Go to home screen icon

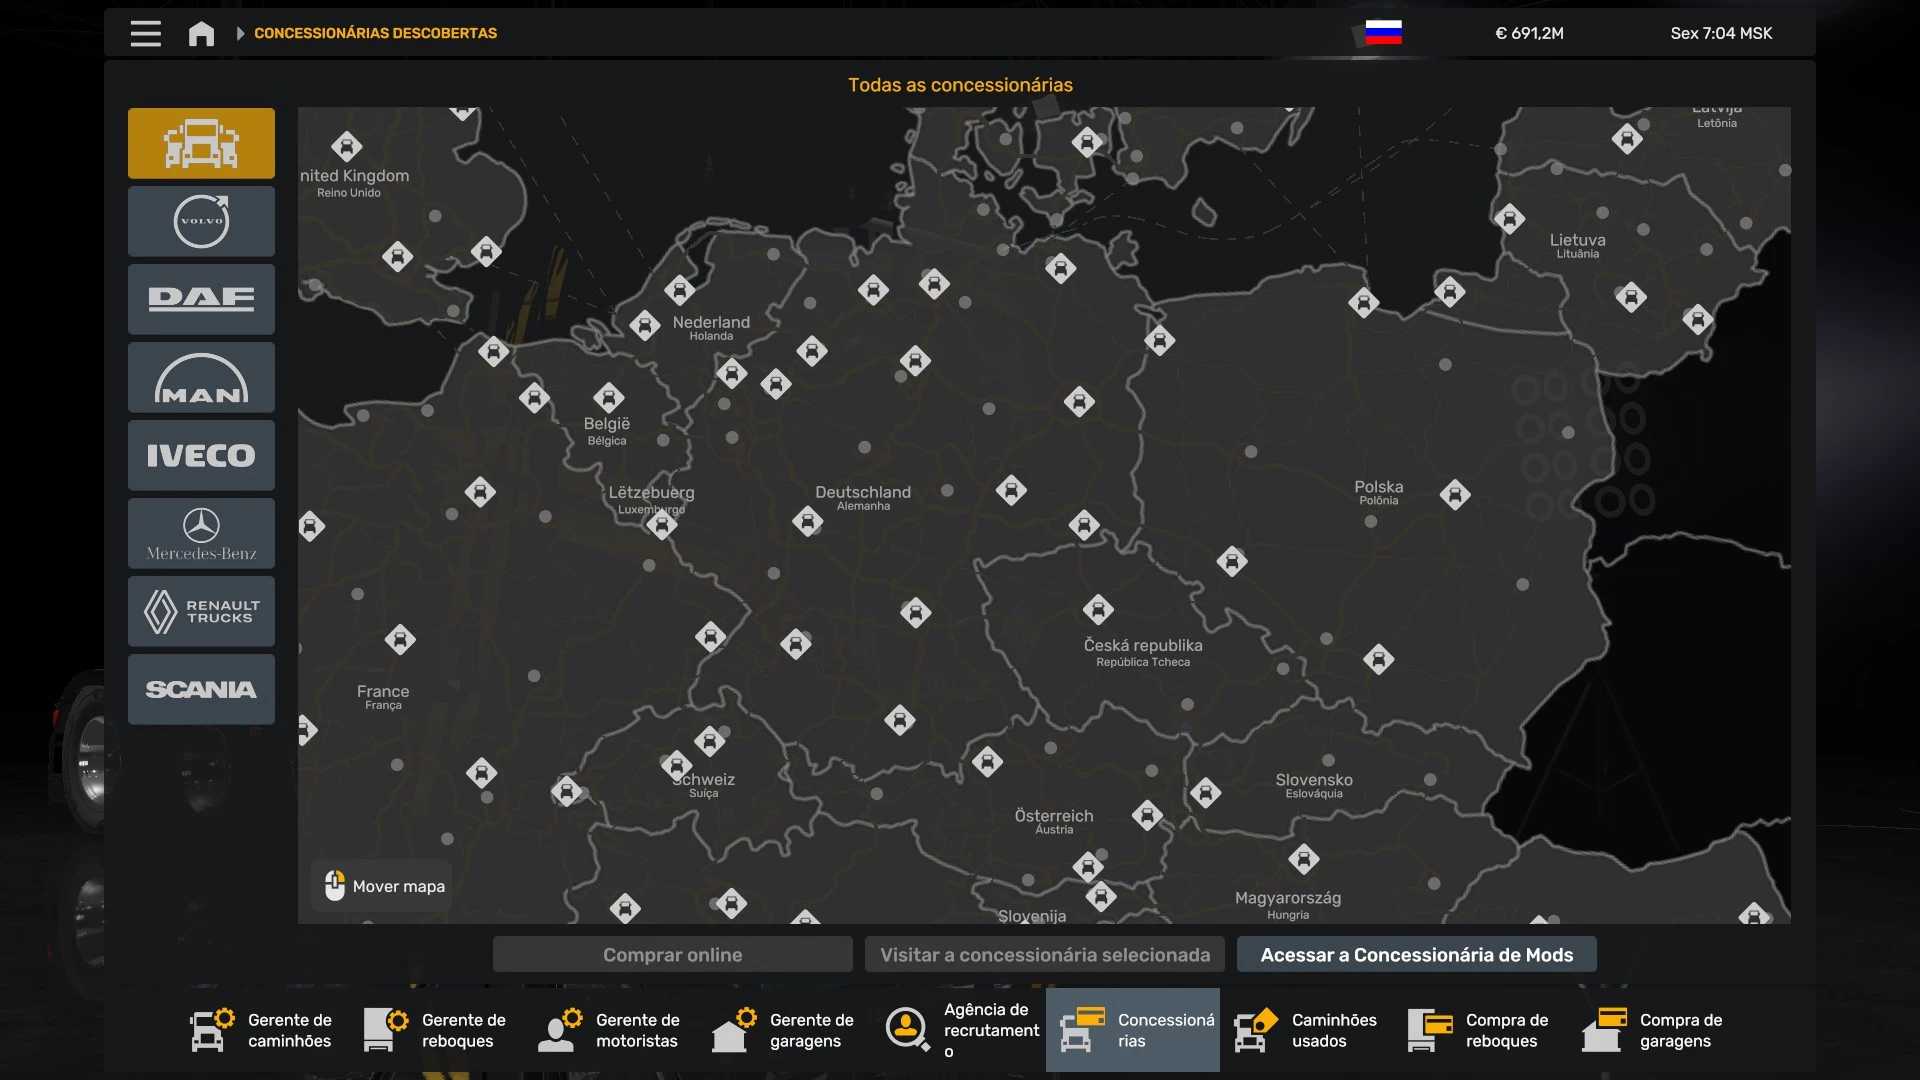coord(201,33)
